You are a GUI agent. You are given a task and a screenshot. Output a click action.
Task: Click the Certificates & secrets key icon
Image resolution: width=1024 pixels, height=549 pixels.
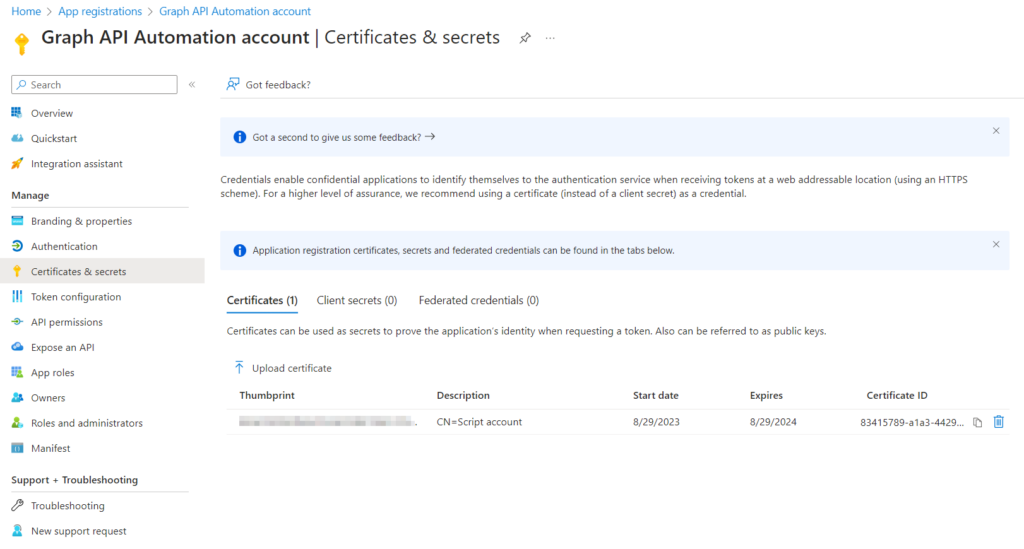point(17,271)
